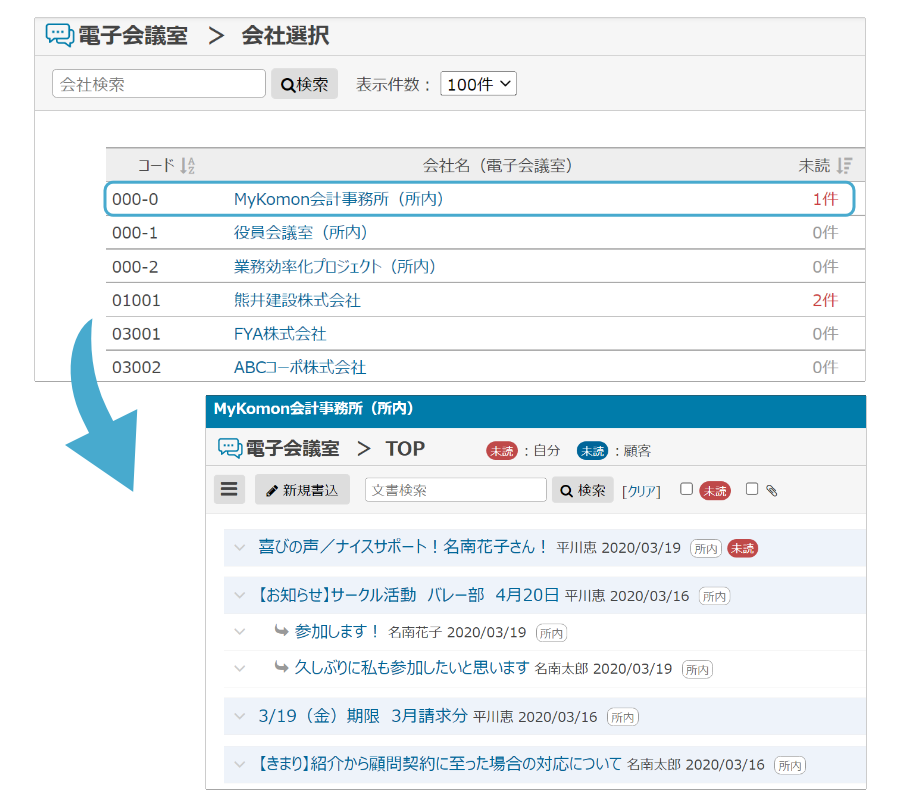Click the chat bubble icon beside 電子会議室 TOP
Screen dimensions: 900x807
pos(230,449)
